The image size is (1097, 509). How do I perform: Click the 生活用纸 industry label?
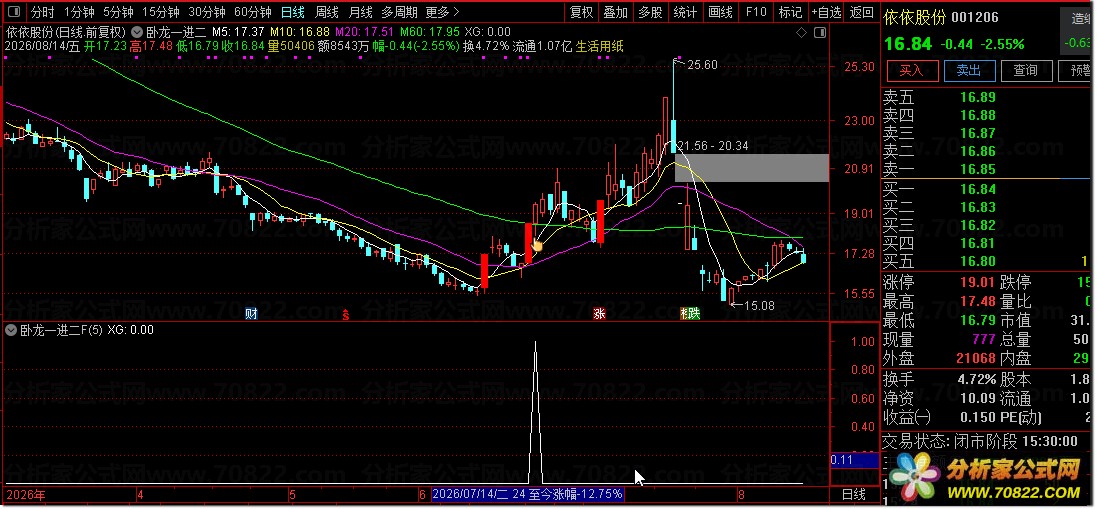click(x=600, y=45)
